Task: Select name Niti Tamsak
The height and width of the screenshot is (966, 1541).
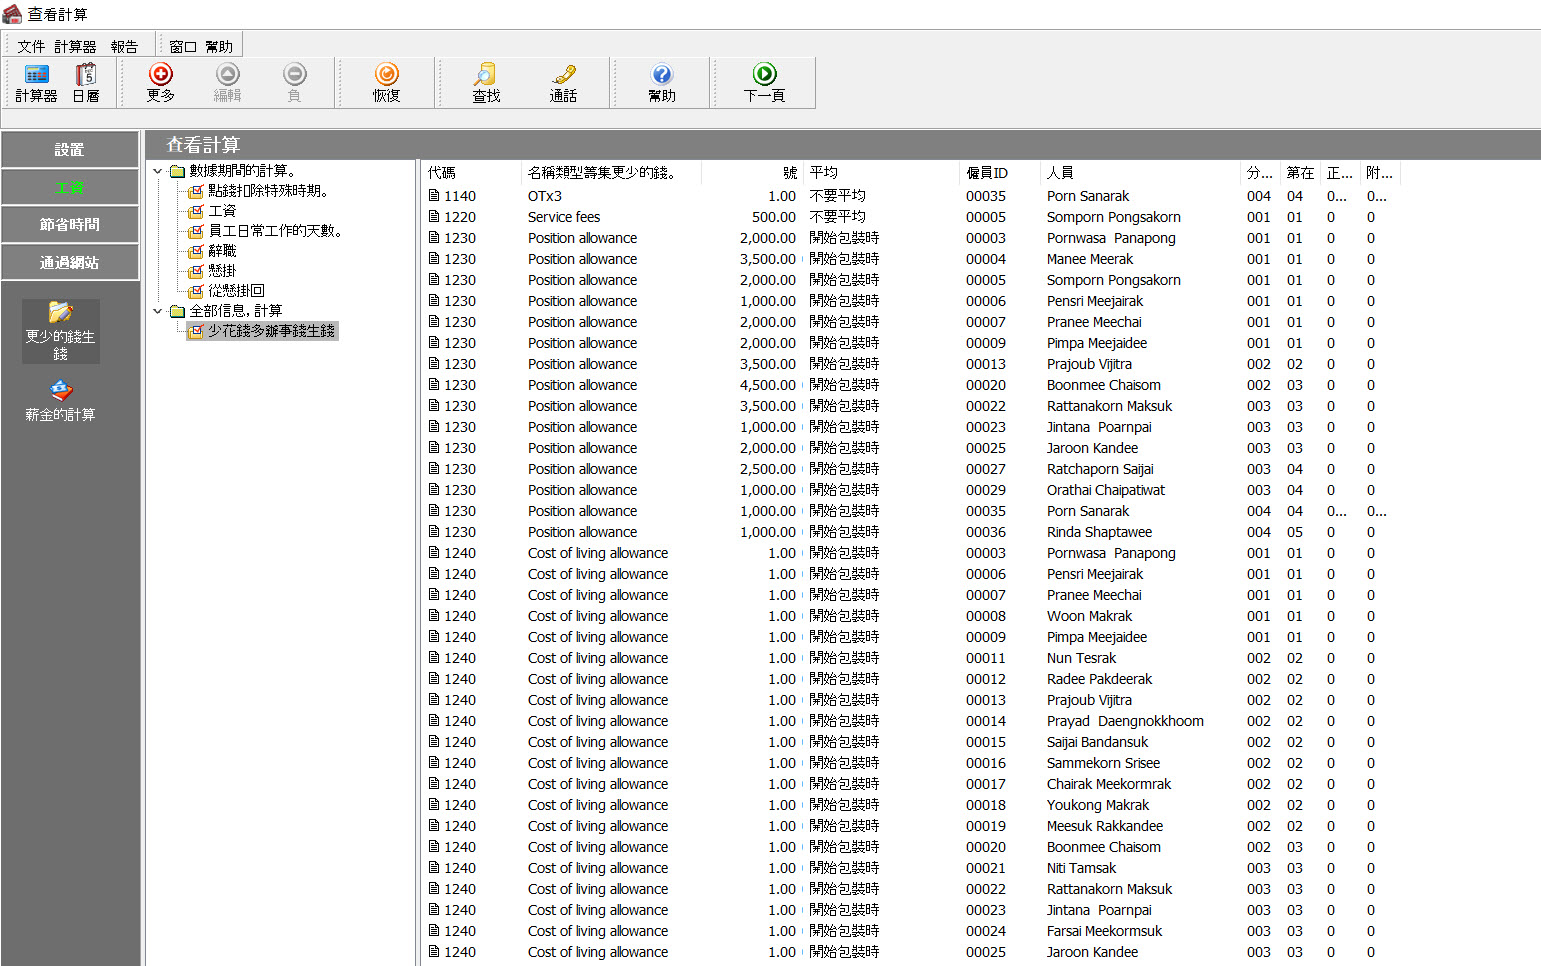Action: pos(1081,868)
